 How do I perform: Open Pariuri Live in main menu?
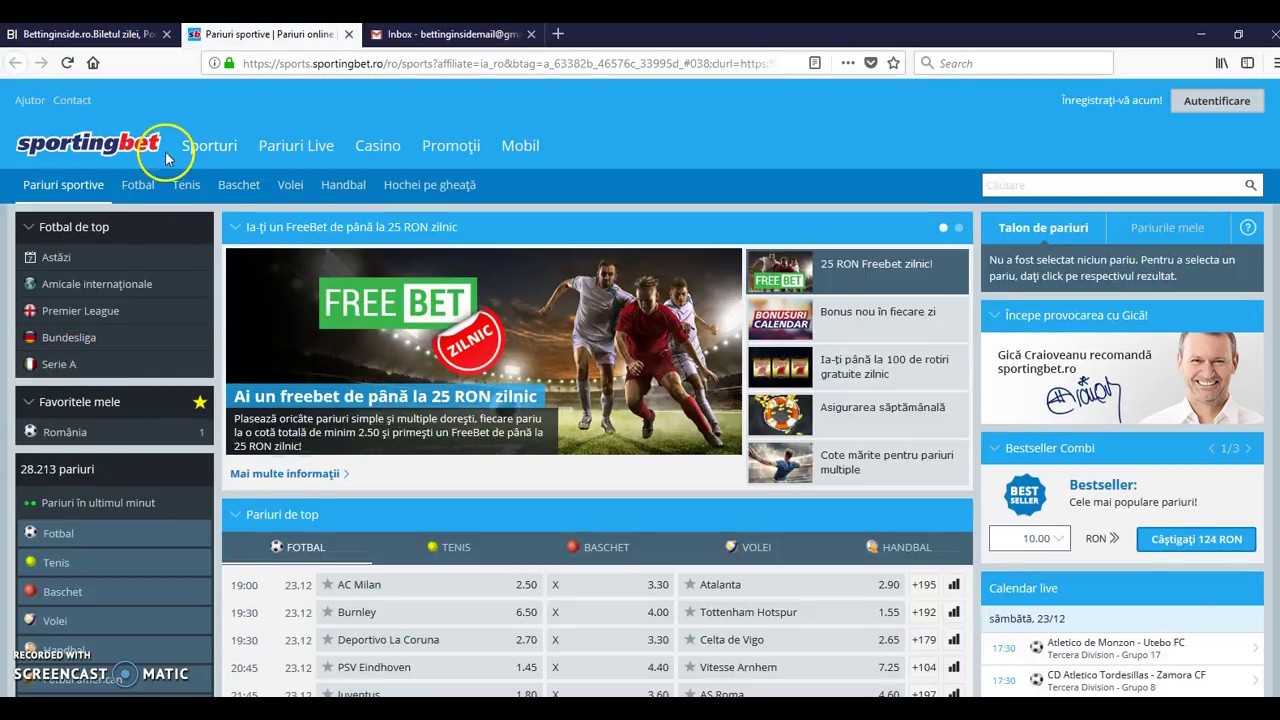click(x=296, y=145)
